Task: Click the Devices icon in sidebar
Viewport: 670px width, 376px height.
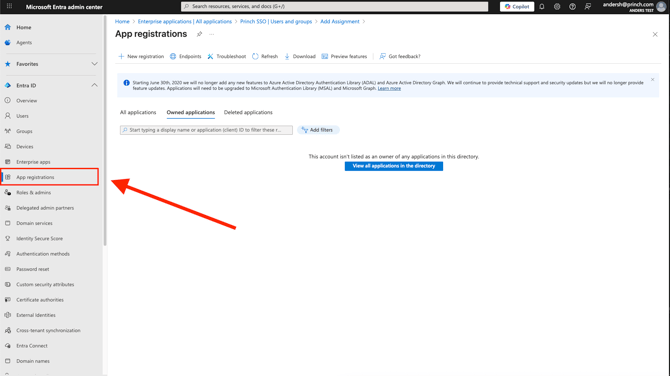Action: (8, 147)
